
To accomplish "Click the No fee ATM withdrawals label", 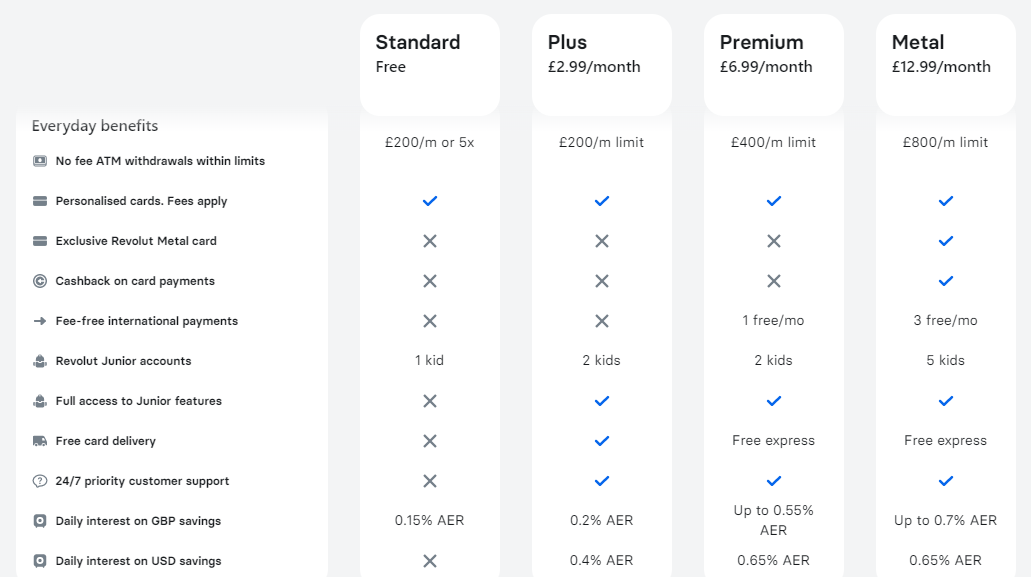I will (x=160, y=161).
